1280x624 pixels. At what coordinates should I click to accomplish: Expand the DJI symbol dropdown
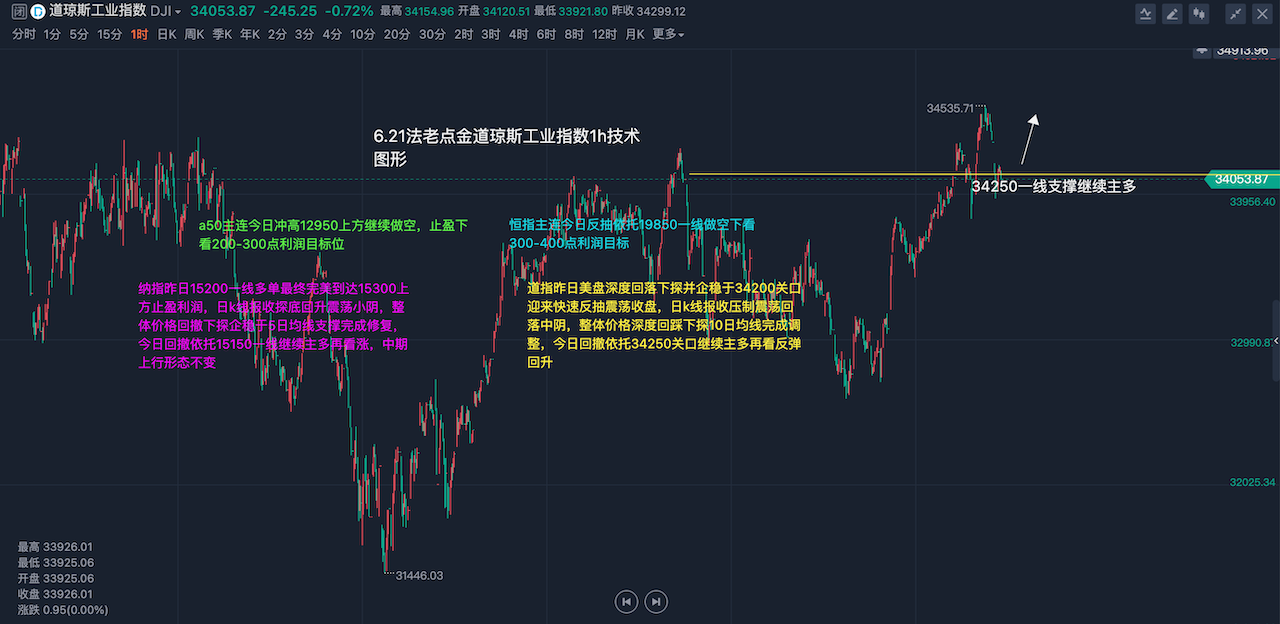(177, 12)
